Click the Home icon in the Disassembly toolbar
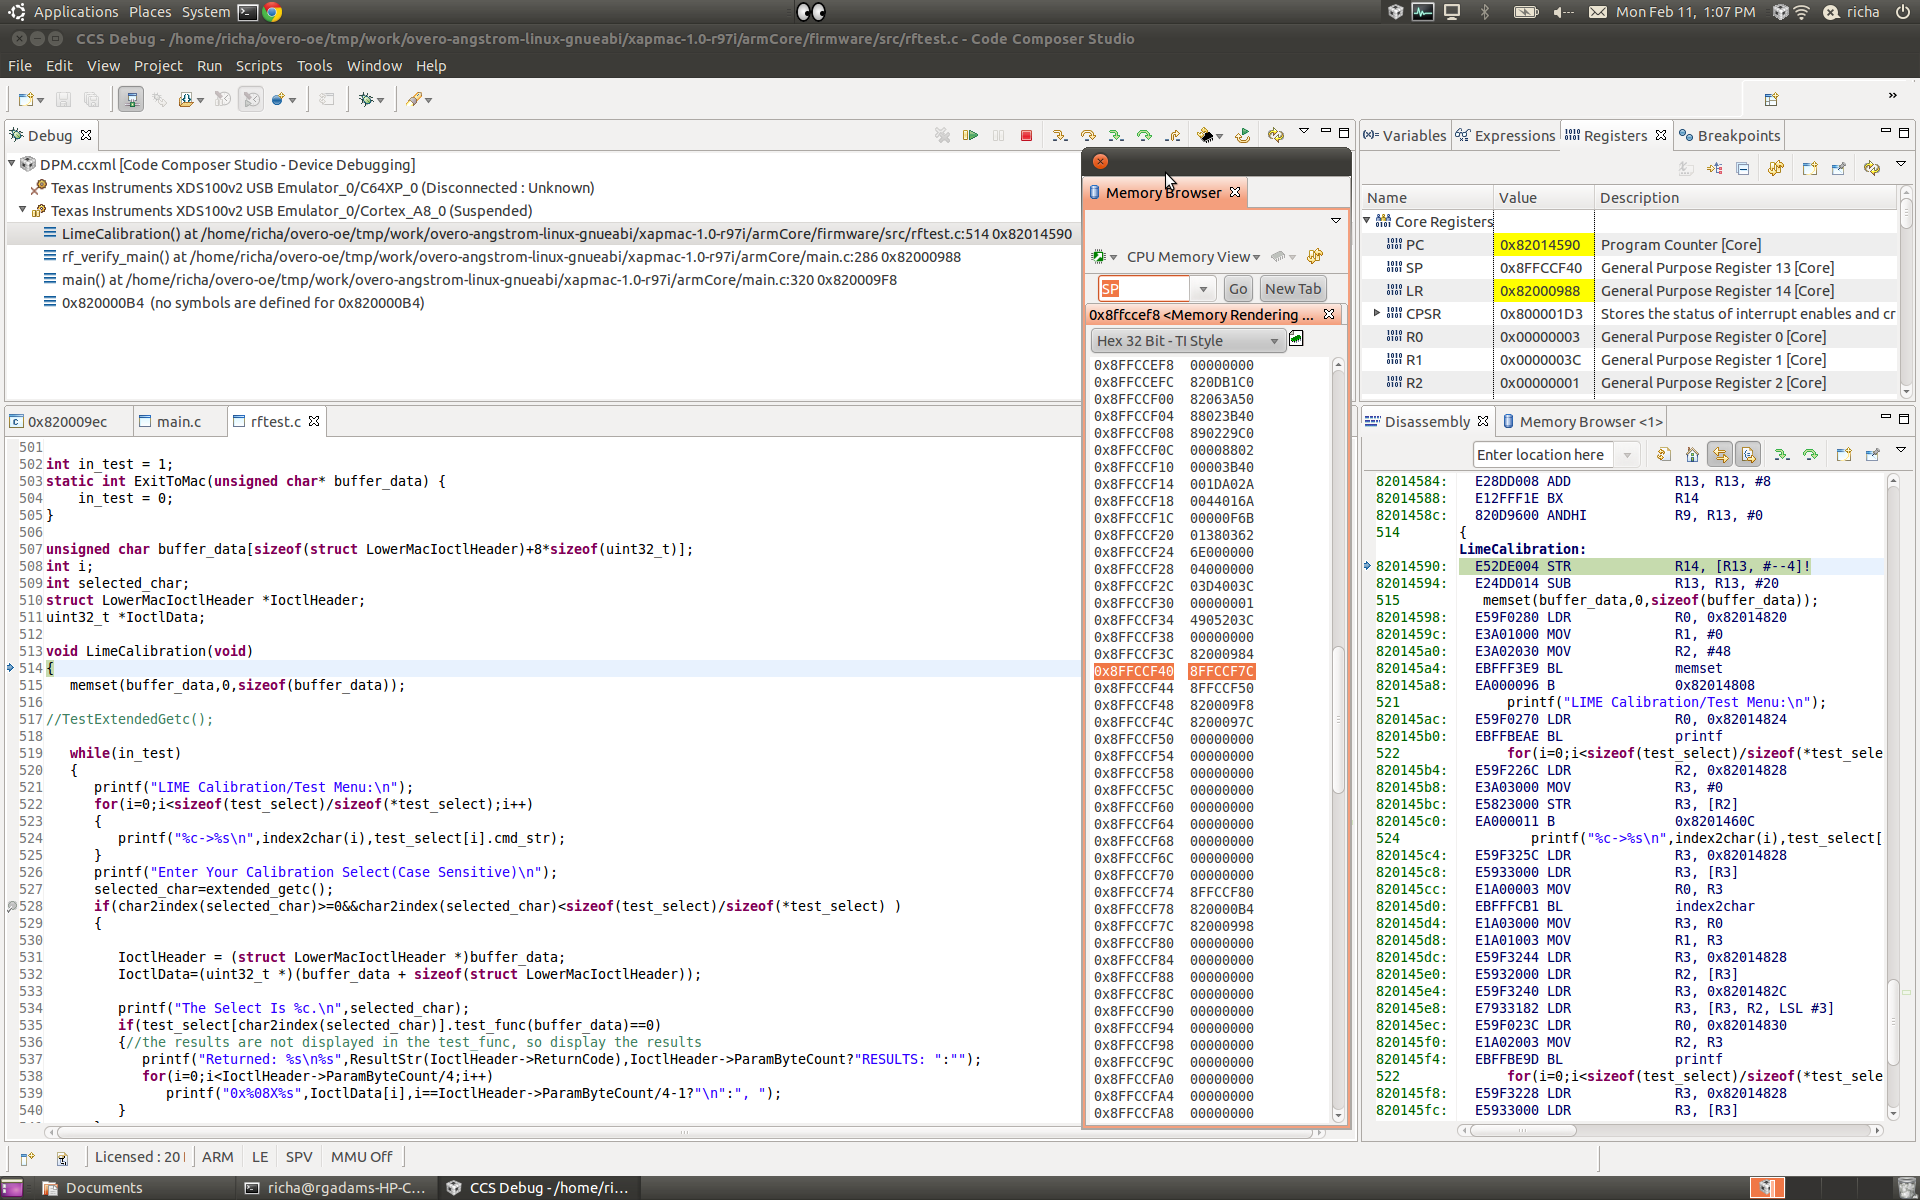Image resolution: width=1920 pixels, height=1200 pixels. [x=1692, y=455]
